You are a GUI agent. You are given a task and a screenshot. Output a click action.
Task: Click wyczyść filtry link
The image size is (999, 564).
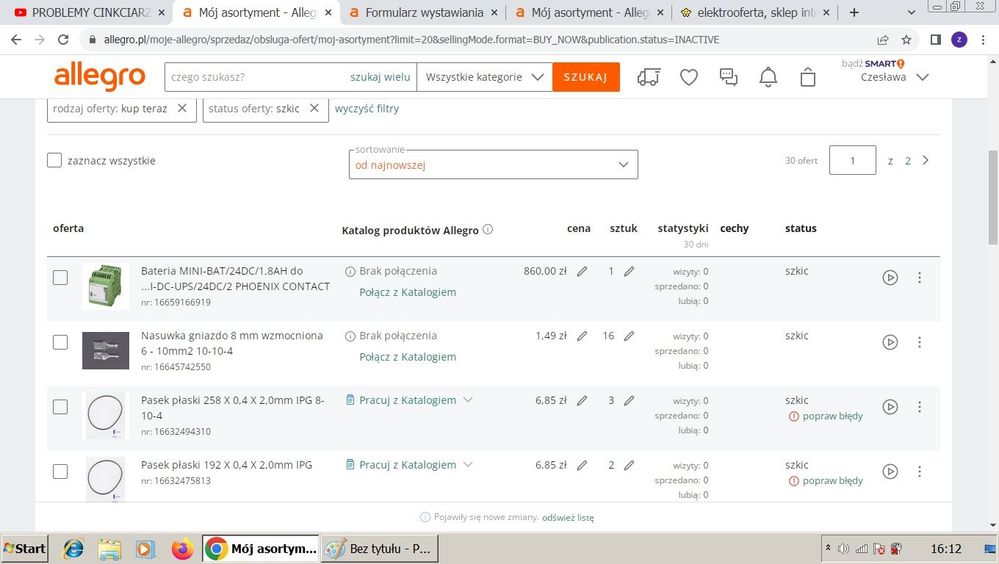(367, 108)
